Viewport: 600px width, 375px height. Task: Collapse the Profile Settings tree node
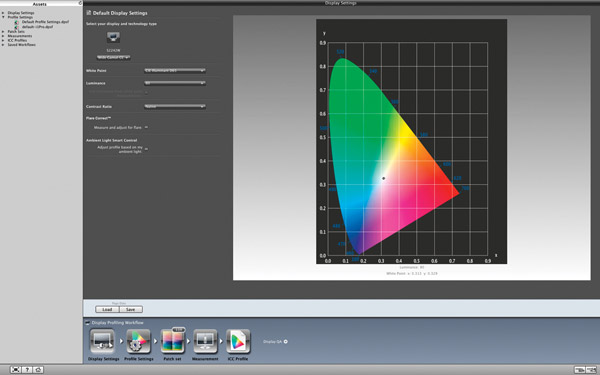pyautogui.click(x=3, y=17)
